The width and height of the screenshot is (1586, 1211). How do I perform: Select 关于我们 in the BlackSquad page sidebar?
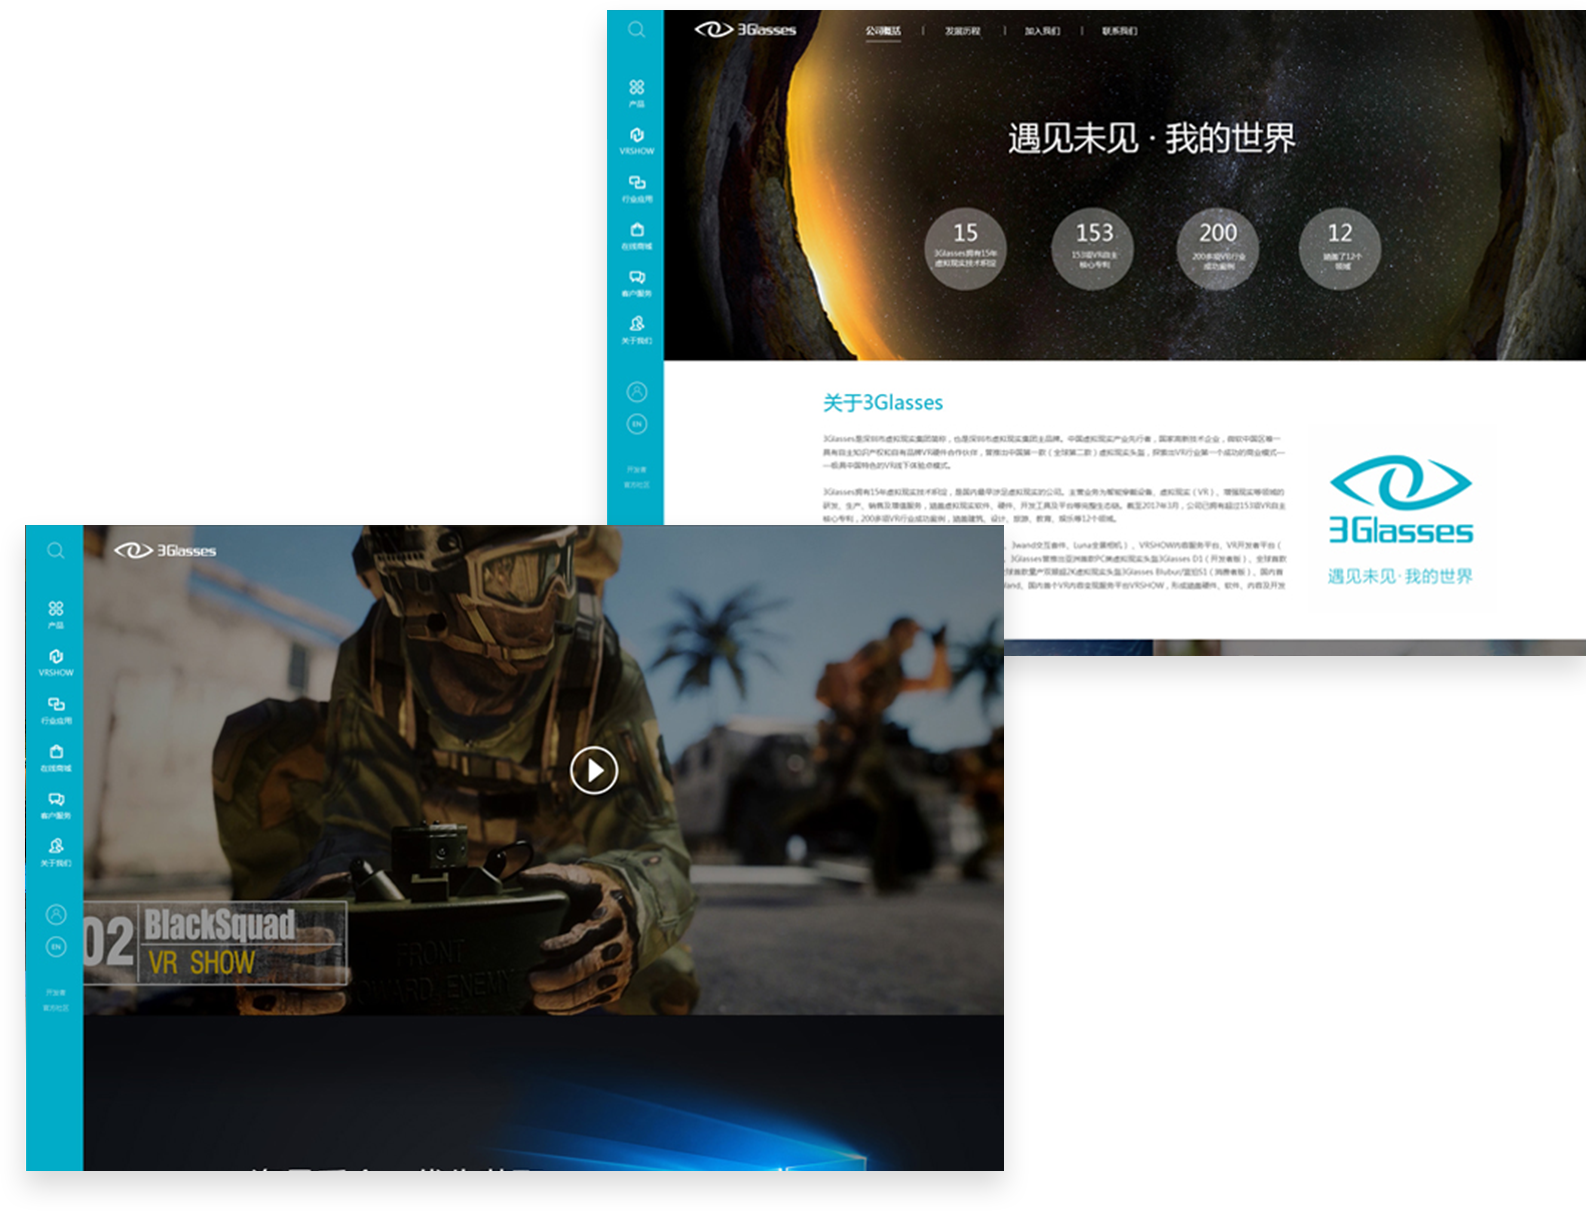point(56,852)
